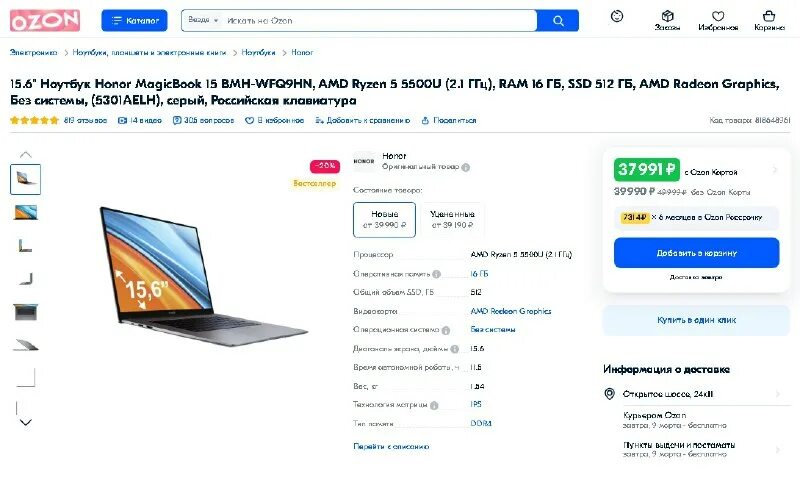The height and width of the screenshot is (491, 800).
Task: Click Добавить в корзину button
Action: [696, 253]
